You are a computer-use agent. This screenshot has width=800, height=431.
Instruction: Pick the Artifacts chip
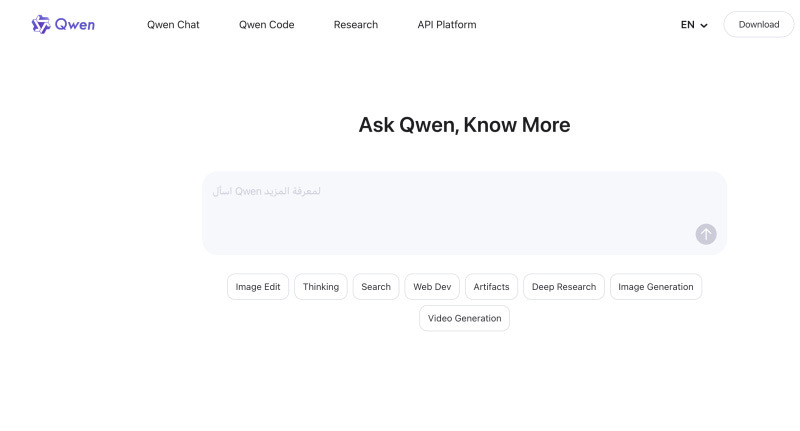[491, 287]
